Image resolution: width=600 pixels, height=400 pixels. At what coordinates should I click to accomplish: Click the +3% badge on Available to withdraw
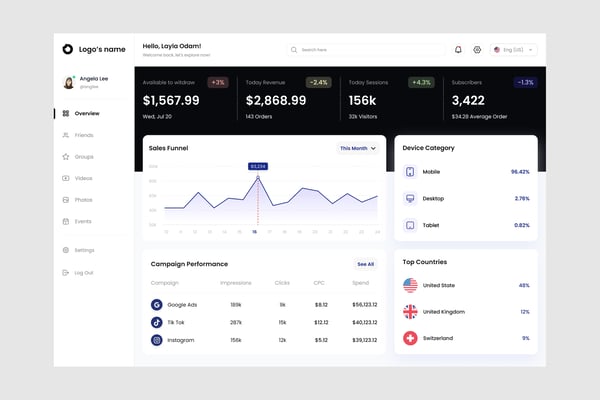pyautogui.click(x=218, y=82)
